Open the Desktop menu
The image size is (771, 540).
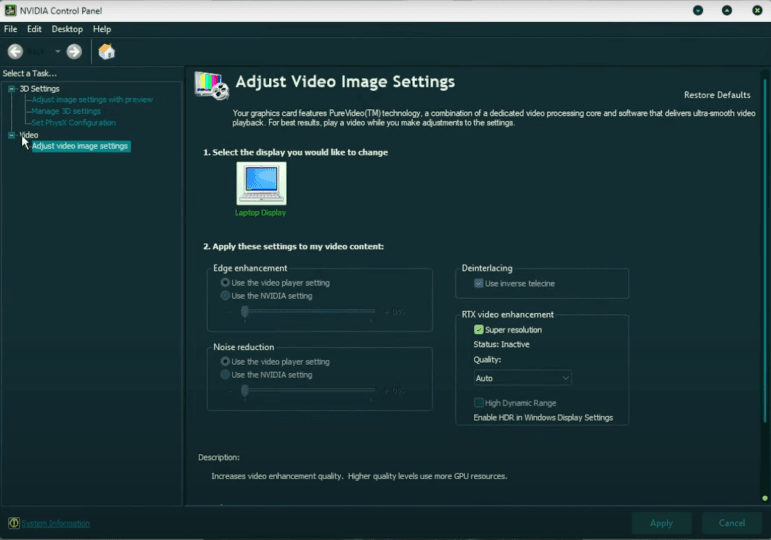(67, 29)
